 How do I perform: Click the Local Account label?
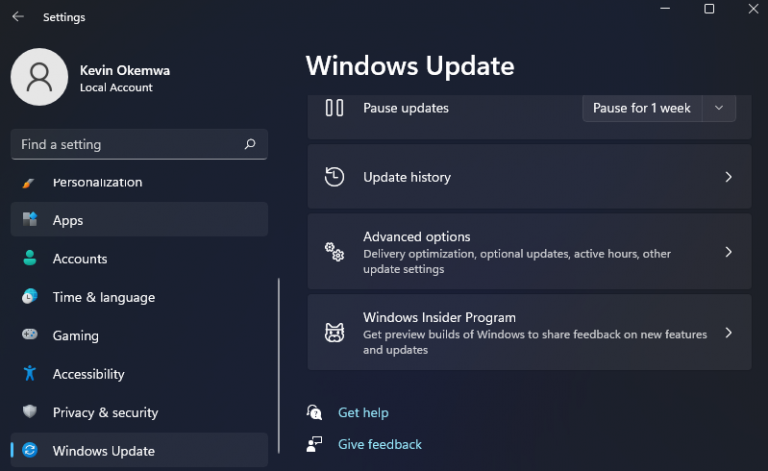tap(116, 88)
